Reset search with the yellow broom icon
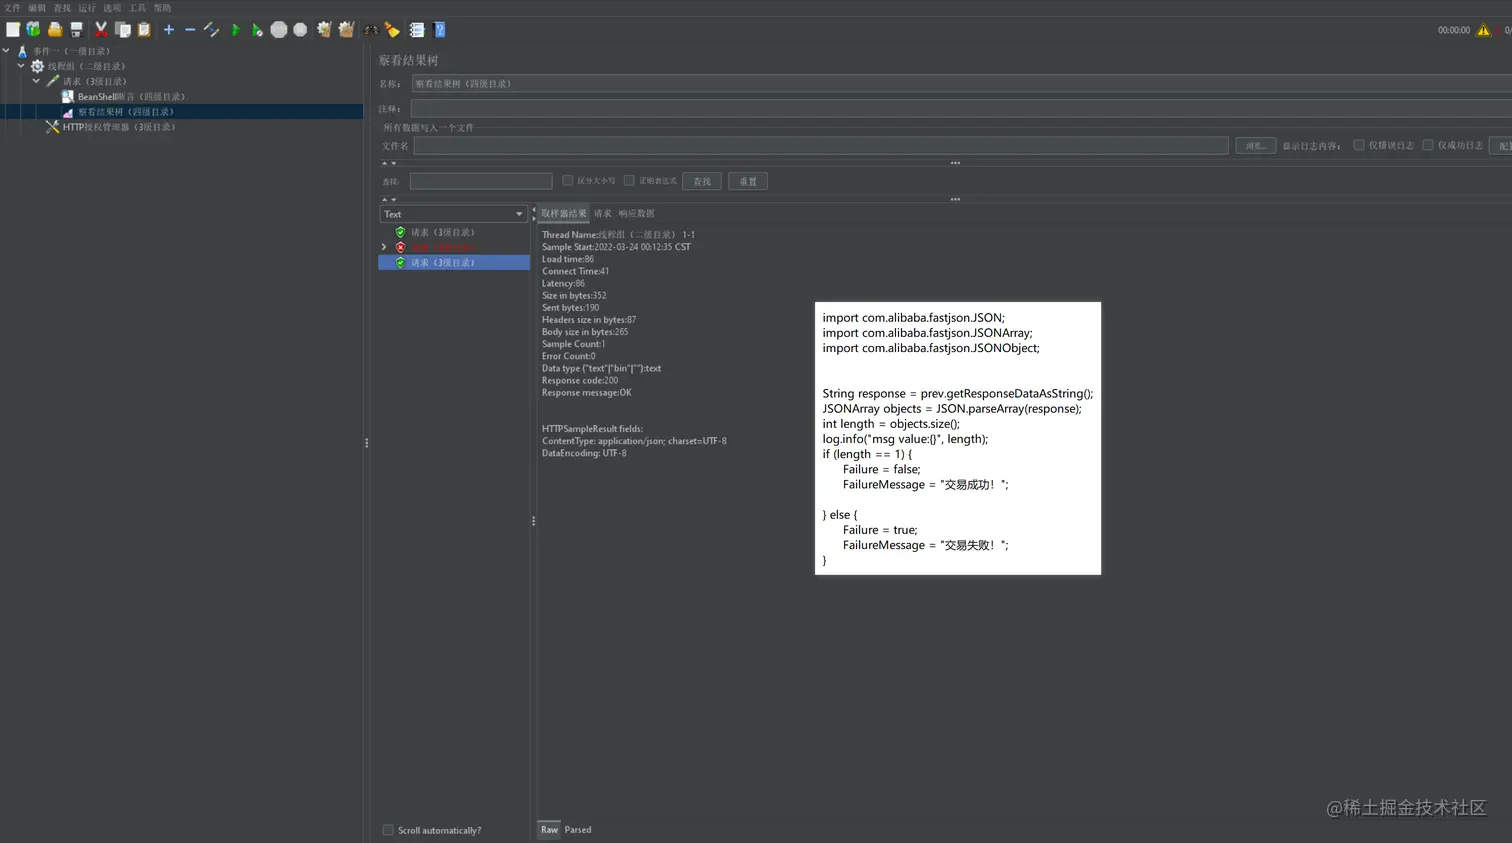Screen dimensions: 1512x843 (392, 30)
